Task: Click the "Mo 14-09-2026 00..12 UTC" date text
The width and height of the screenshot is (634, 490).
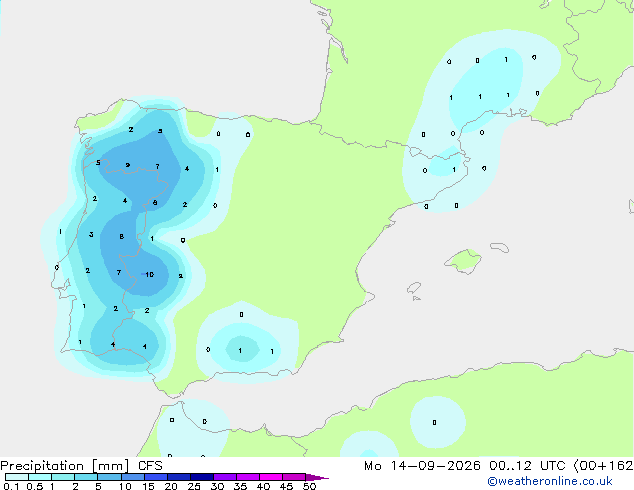Action: (465, 466)
